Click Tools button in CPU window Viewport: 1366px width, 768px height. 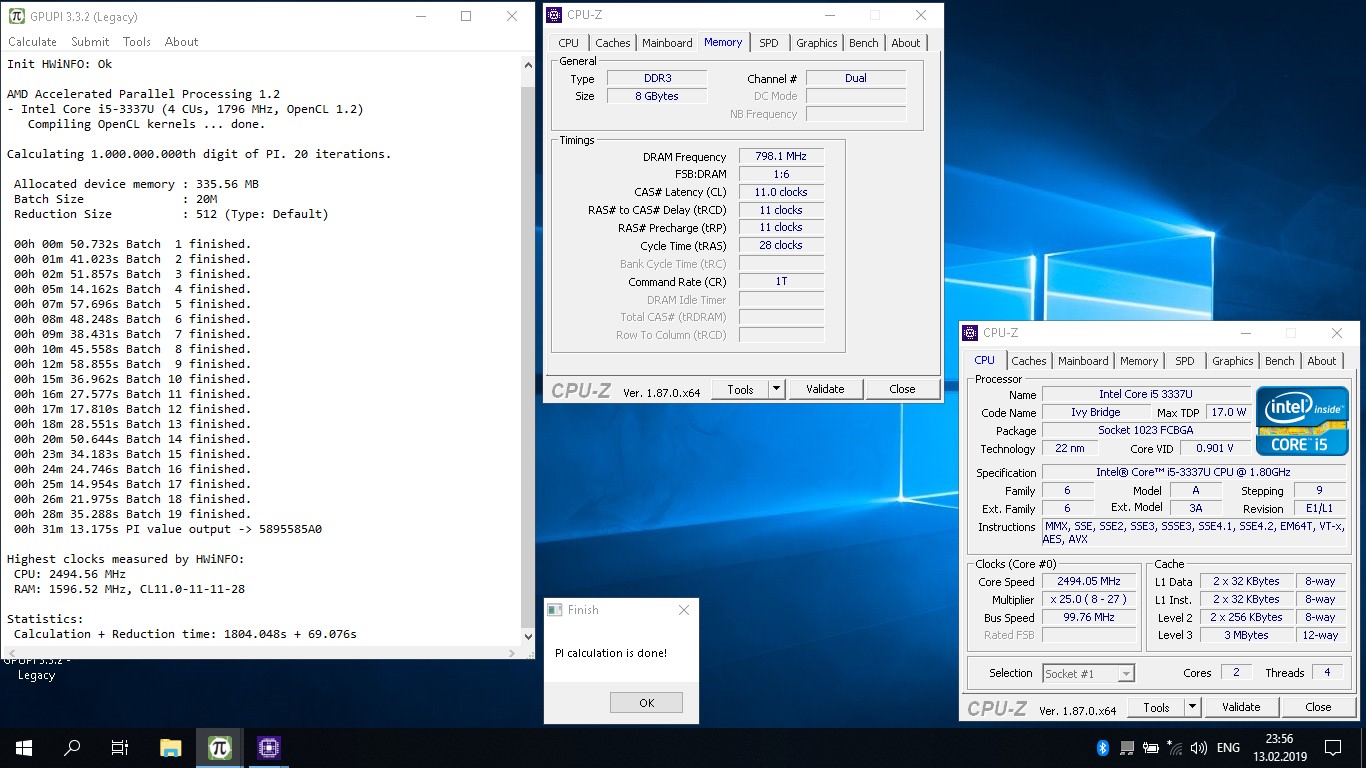1156,707
